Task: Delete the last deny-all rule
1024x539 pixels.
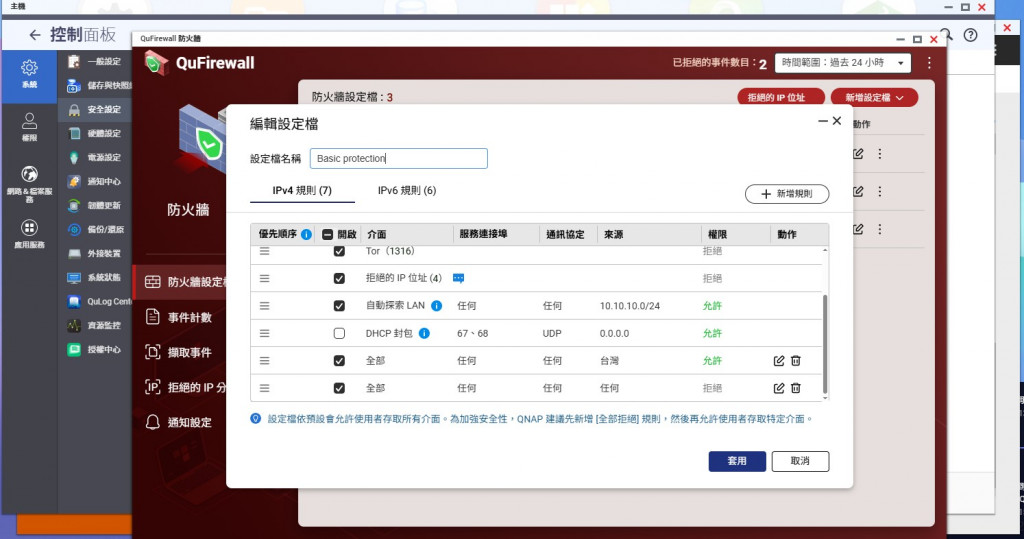Action: pyautogui.click(x=795, y=388)
